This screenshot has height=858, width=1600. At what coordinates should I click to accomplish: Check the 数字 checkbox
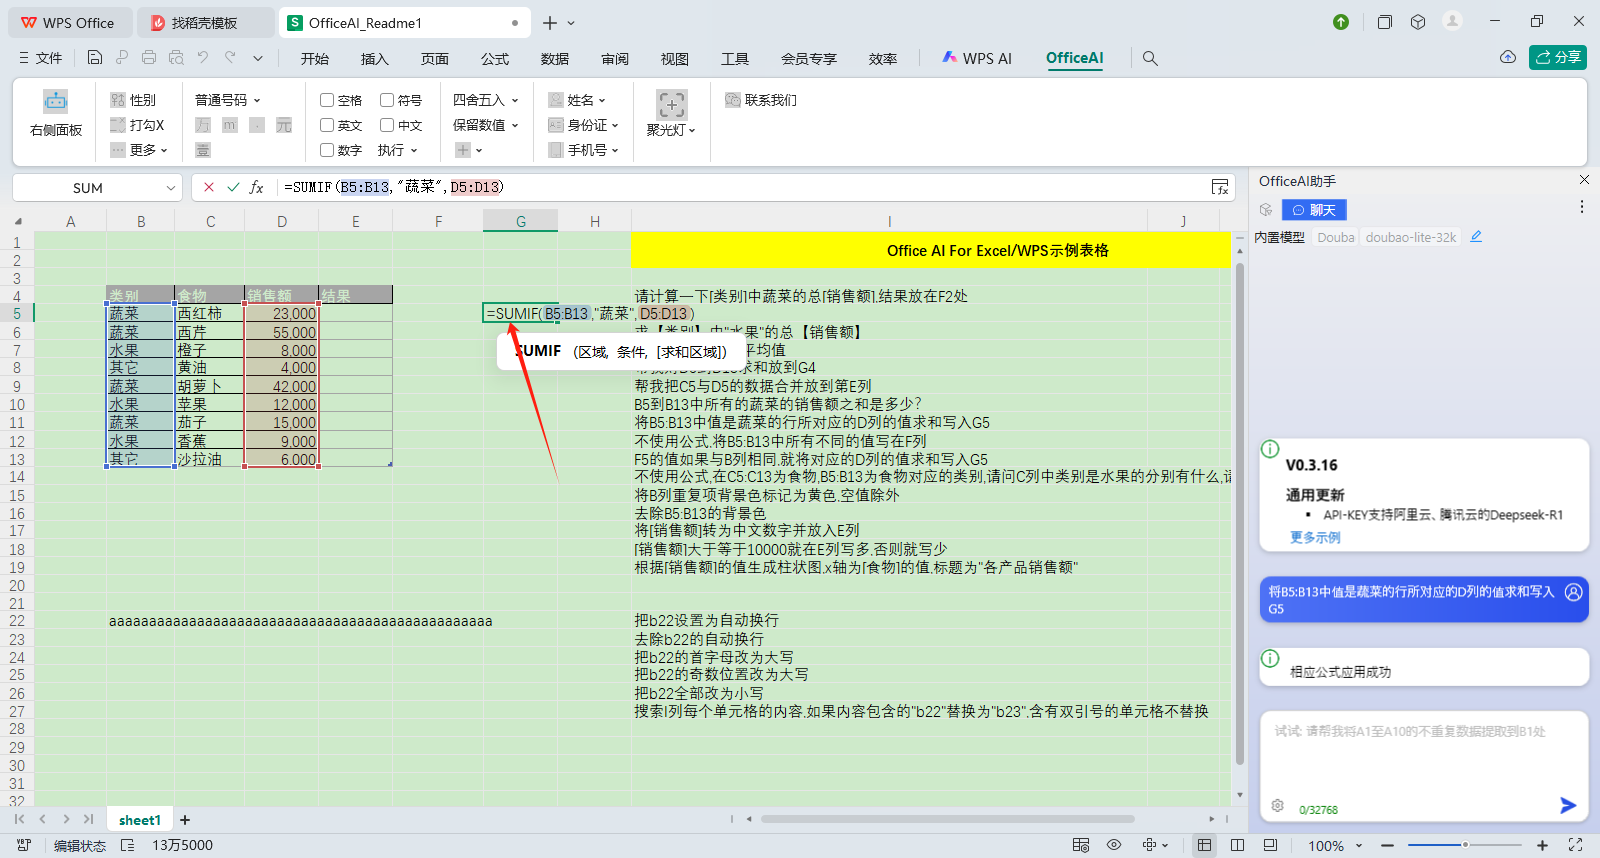coord(327,150)
